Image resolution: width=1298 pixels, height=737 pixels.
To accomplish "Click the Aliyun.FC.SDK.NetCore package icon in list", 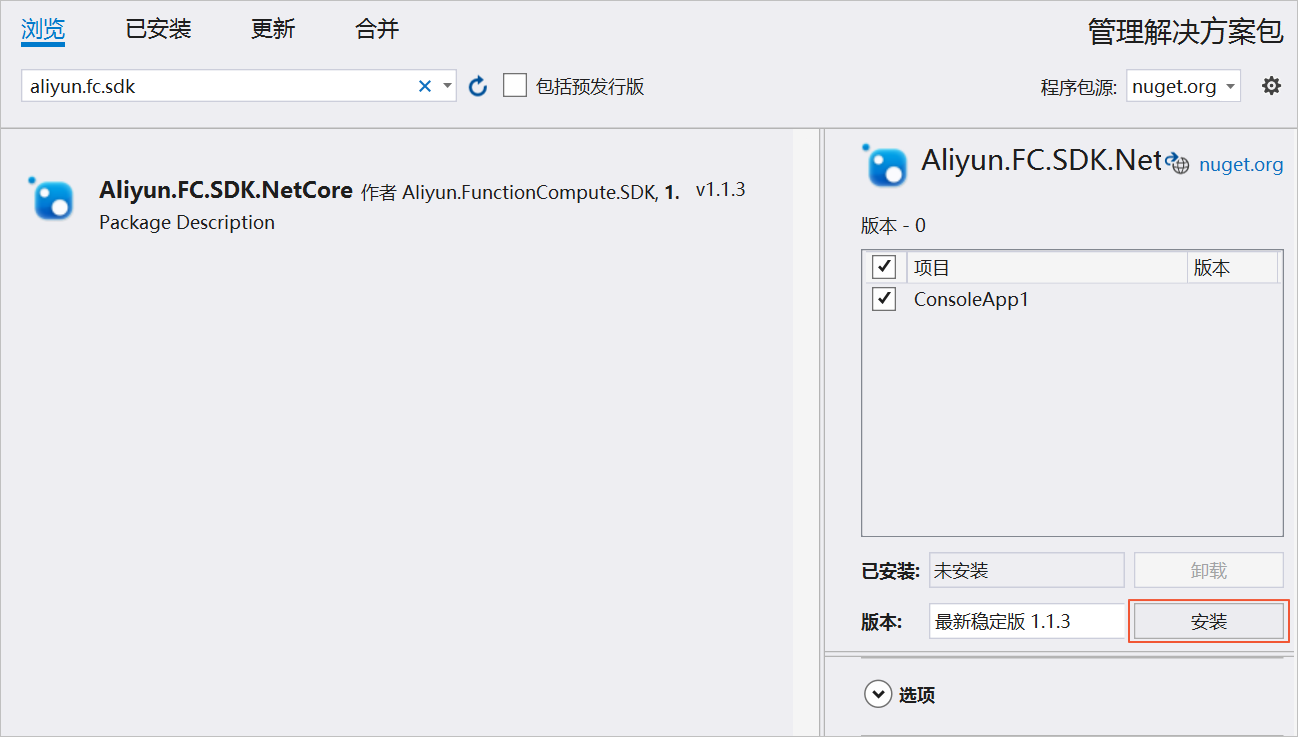I will pos(51,197).
